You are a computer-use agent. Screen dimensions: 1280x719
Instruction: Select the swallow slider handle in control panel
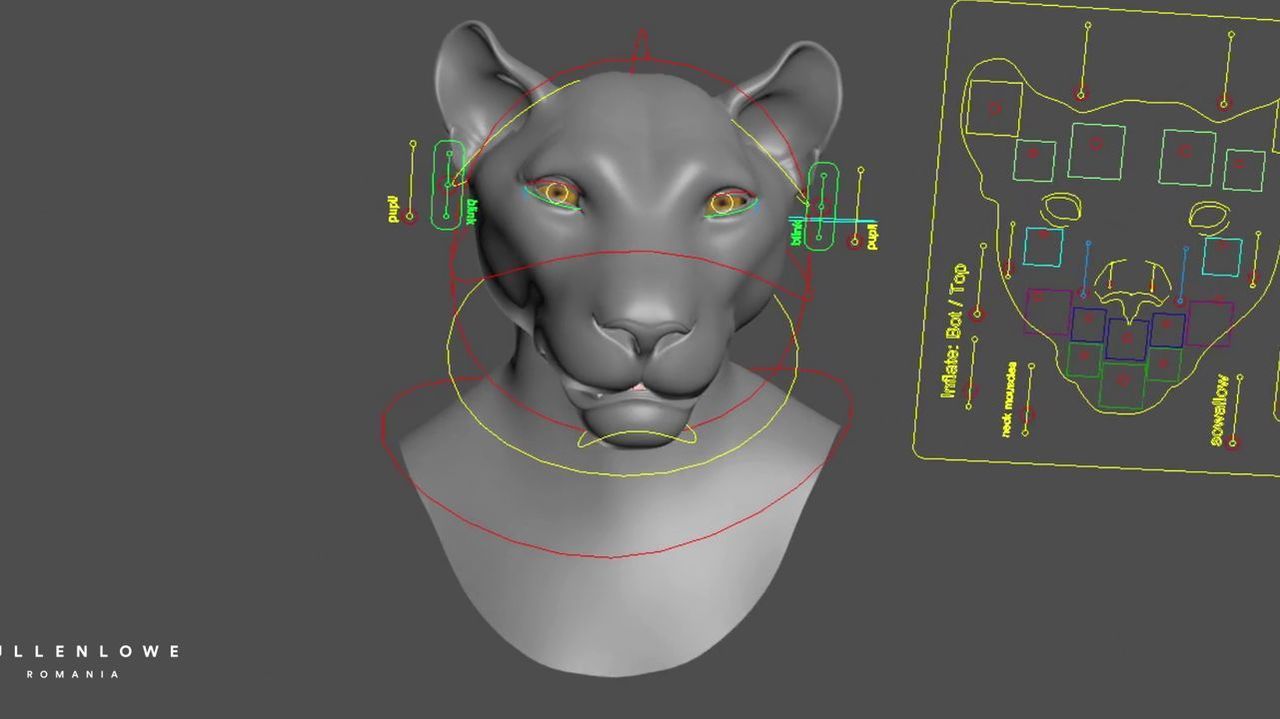click(1233, 442)
